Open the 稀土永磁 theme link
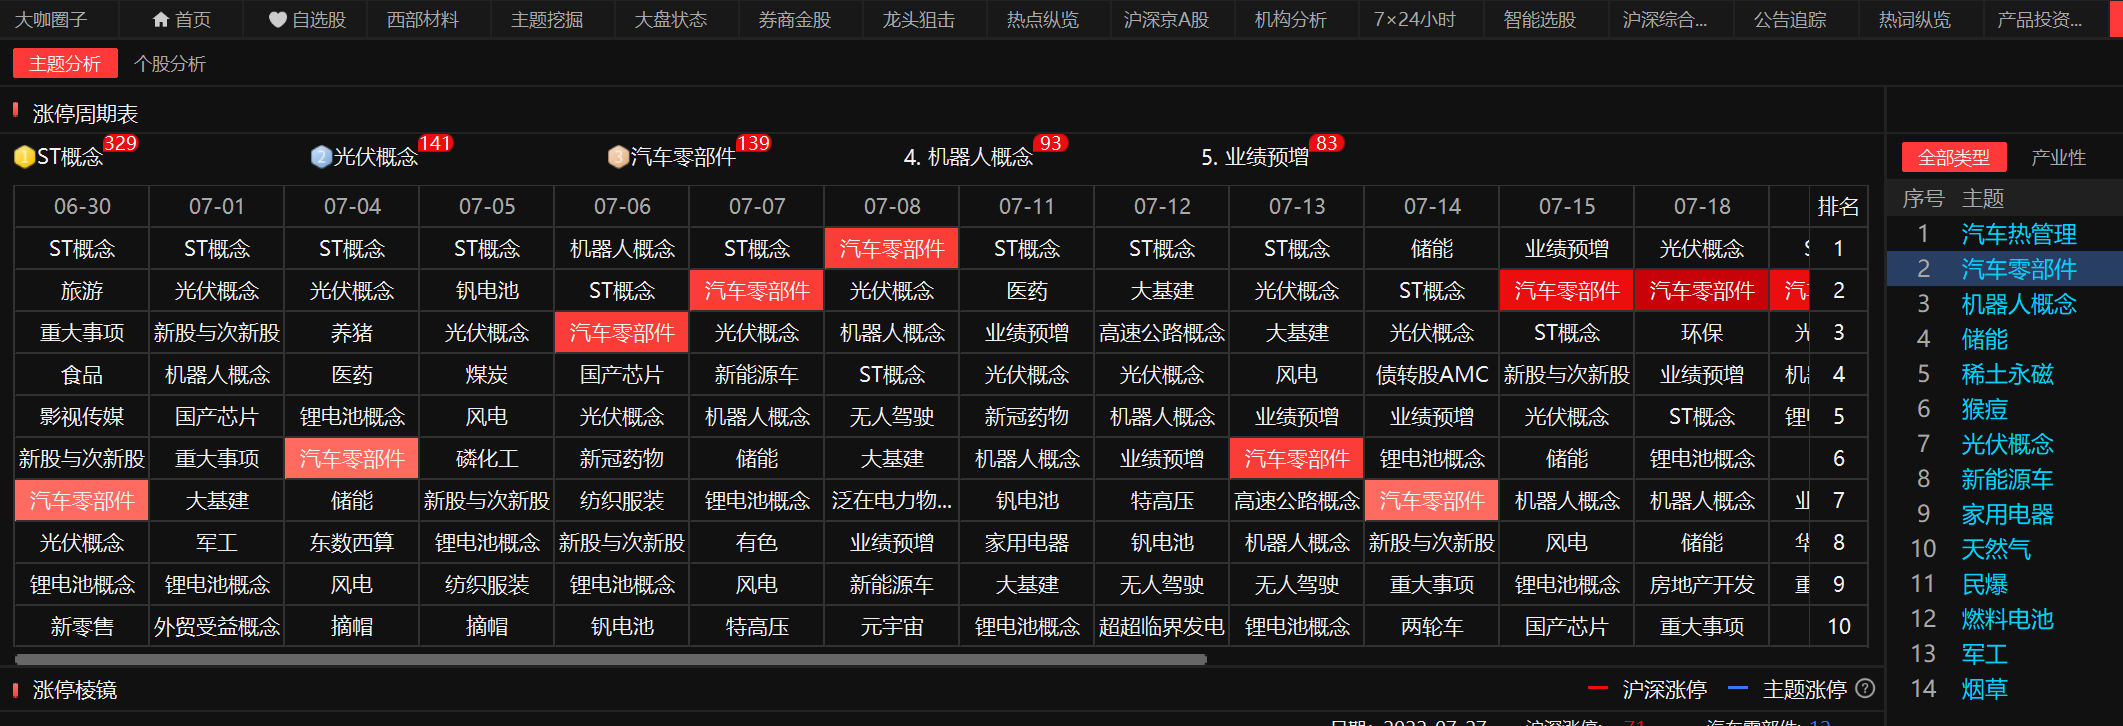The image size is (2123, 726). 2006,374
